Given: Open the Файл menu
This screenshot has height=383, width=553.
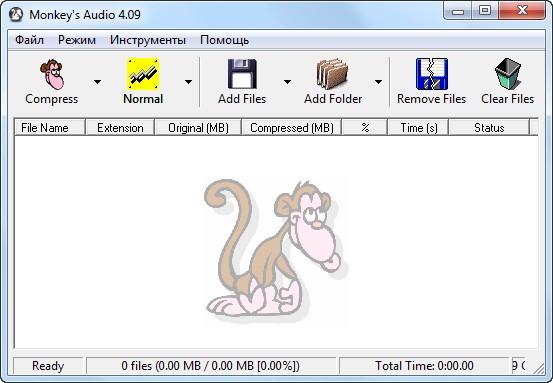Looking at the screenshot, I should coord(30,40).
